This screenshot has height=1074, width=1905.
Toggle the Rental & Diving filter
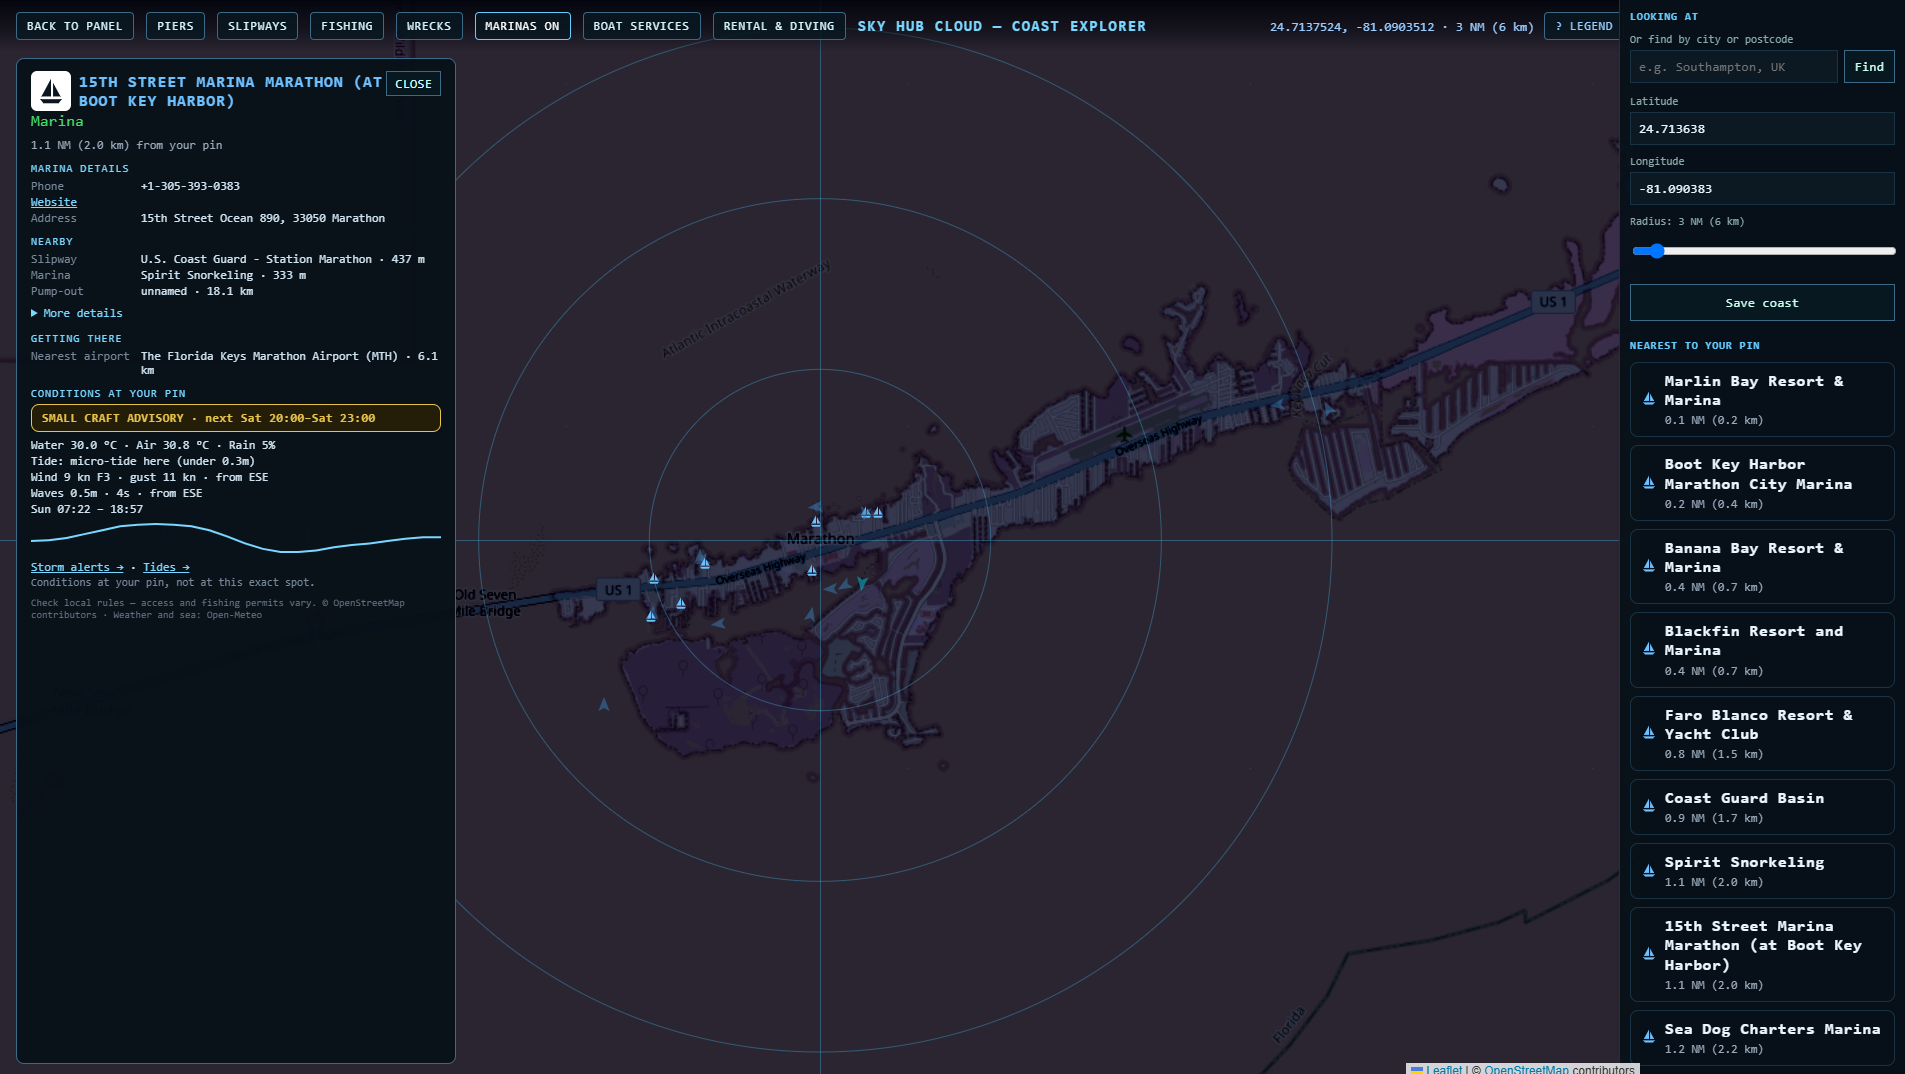(x=779, y=26)
